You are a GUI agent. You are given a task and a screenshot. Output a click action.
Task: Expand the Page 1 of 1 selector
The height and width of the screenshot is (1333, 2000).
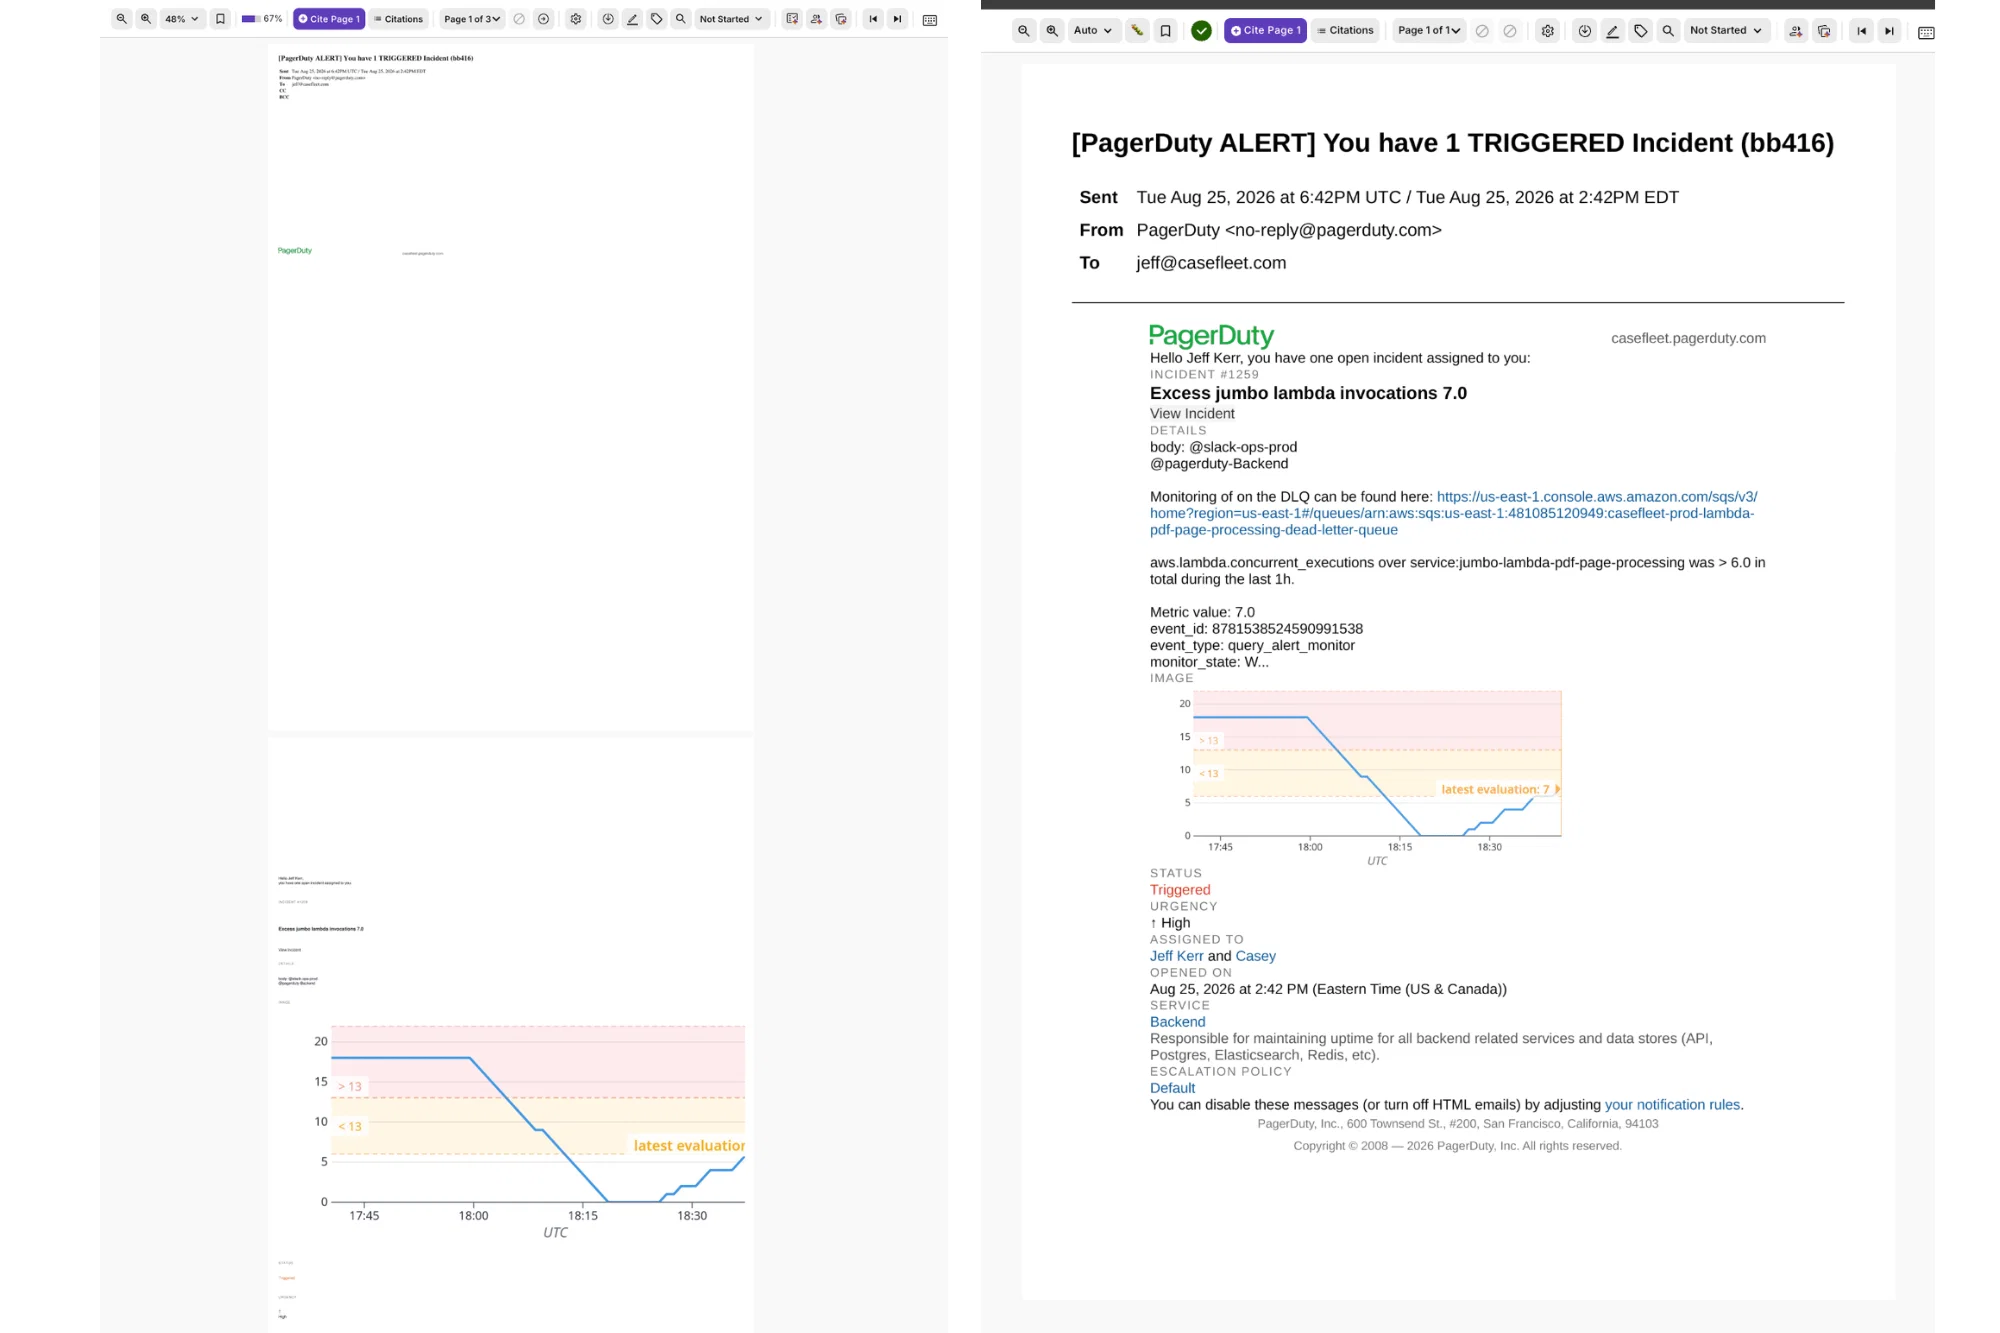point(1430,31)
